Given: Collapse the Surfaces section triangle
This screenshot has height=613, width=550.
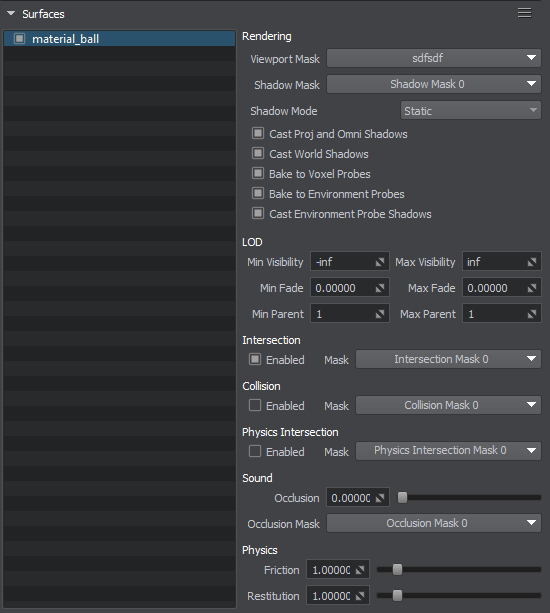Looking at the screenshot, I should [11, 13].
